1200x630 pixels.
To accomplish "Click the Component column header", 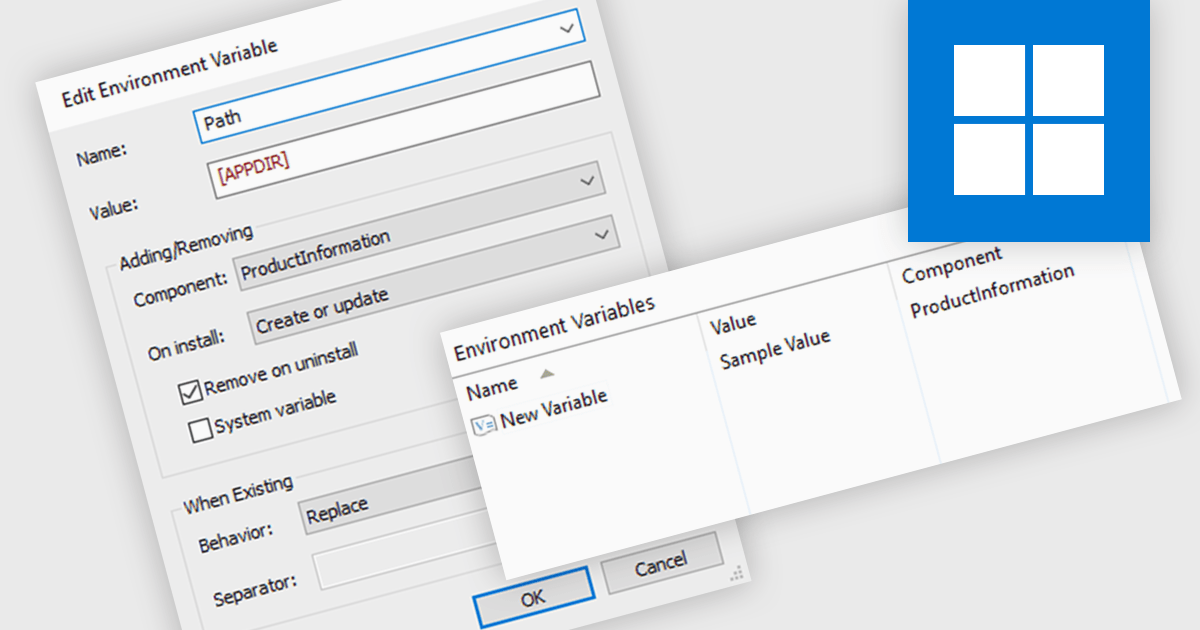I will coord(951,256).
